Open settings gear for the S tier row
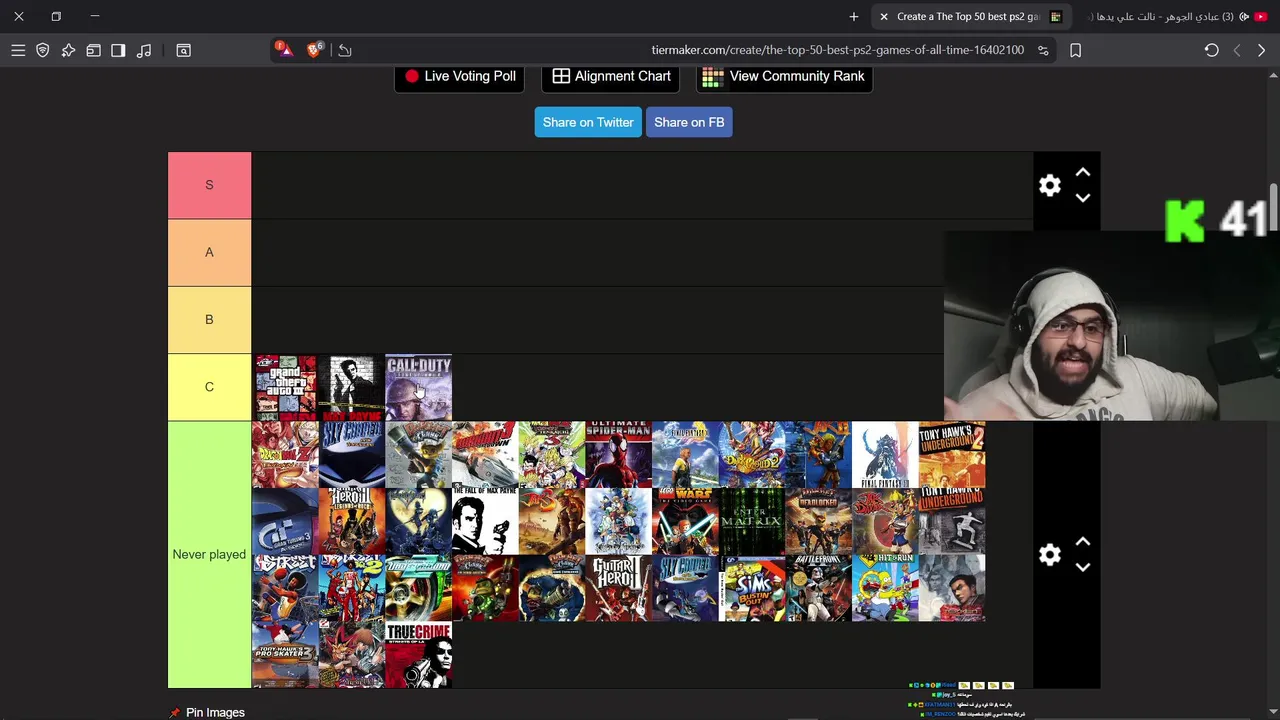The width and height of the screenshot is (1280, 720). (1050, 186)
